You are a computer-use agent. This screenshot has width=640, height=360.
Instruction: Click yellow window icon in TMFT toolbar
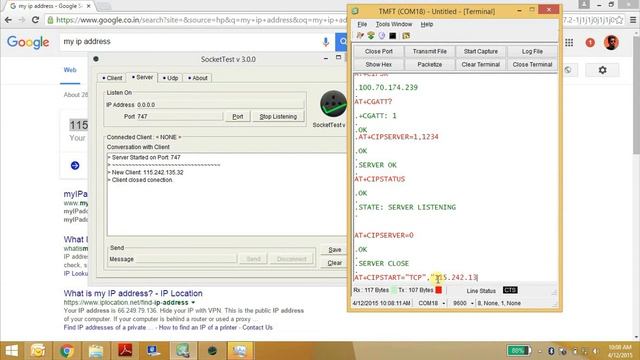[406, 36]
